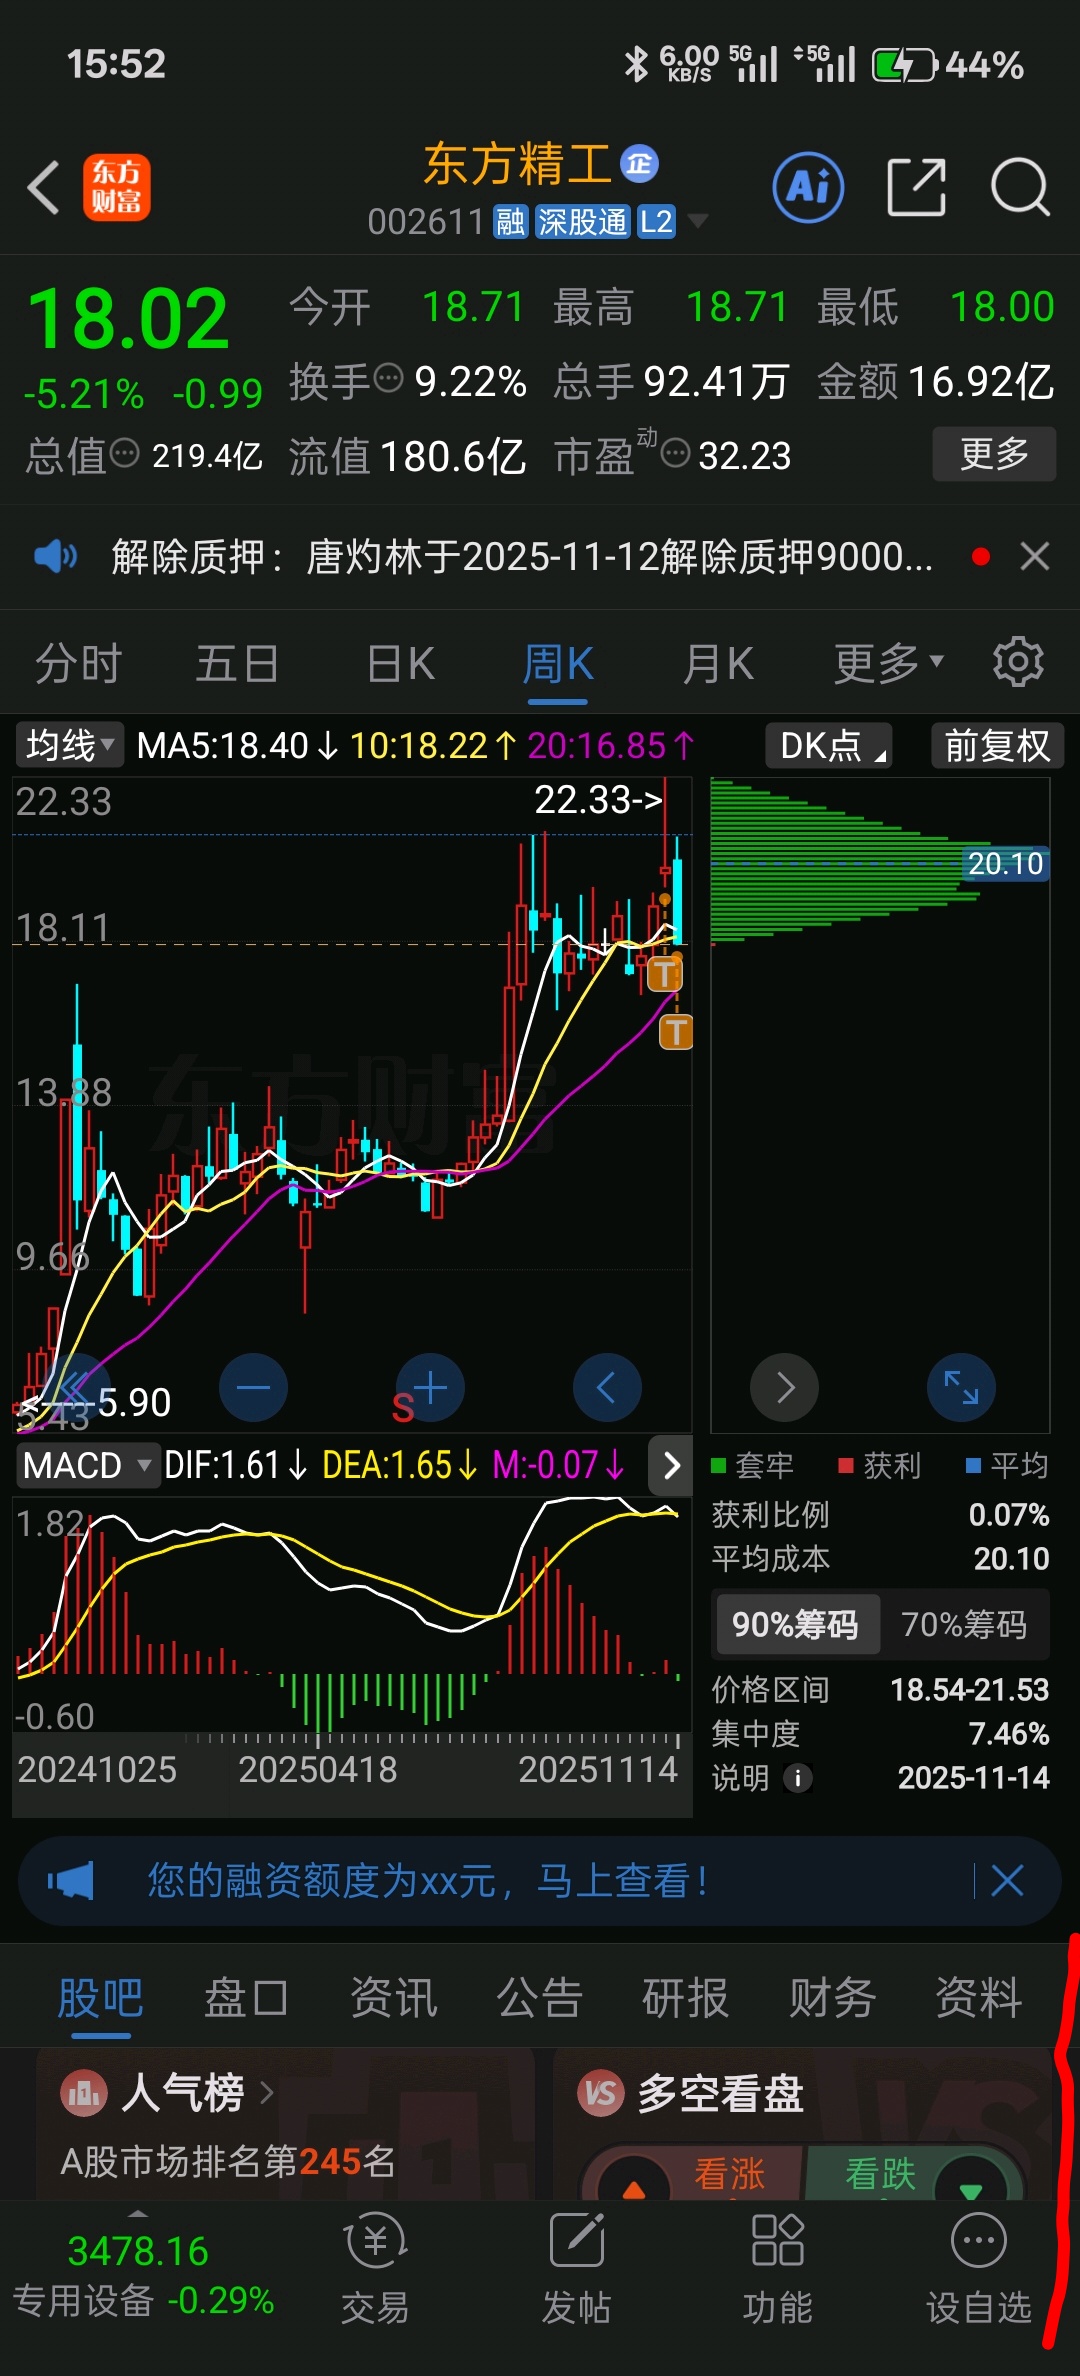Tap the 市盈 info circle icon

click(x=676, y=453)
